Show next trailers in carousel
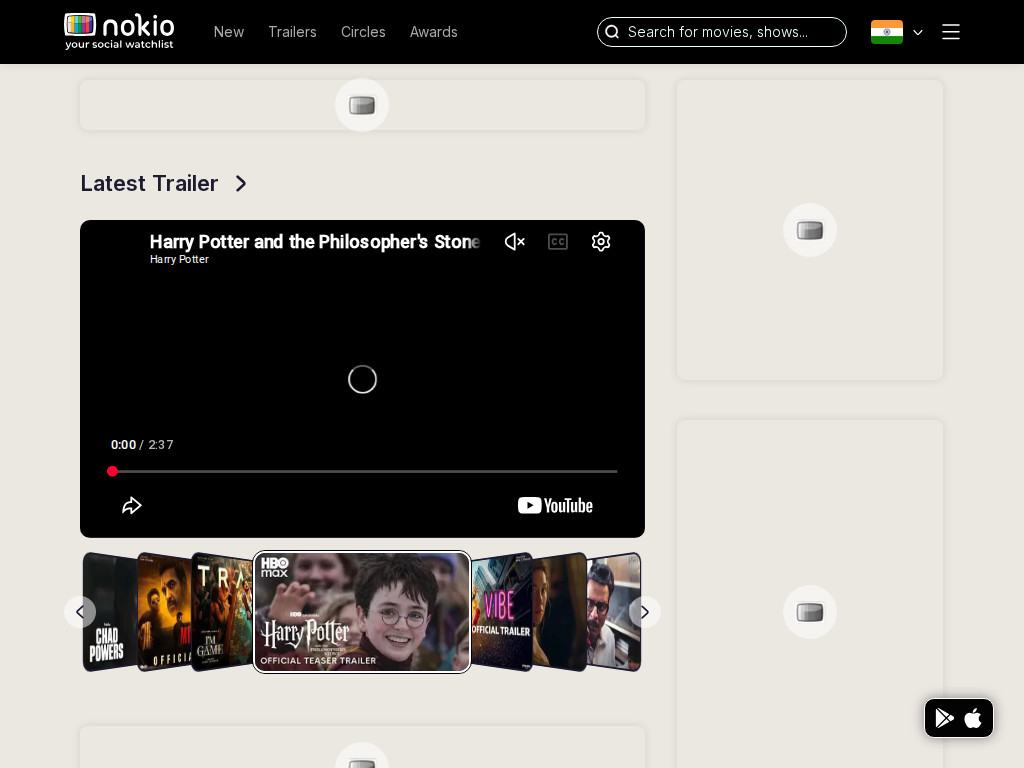Screen dimensions: 1024x768 point(645,612)
